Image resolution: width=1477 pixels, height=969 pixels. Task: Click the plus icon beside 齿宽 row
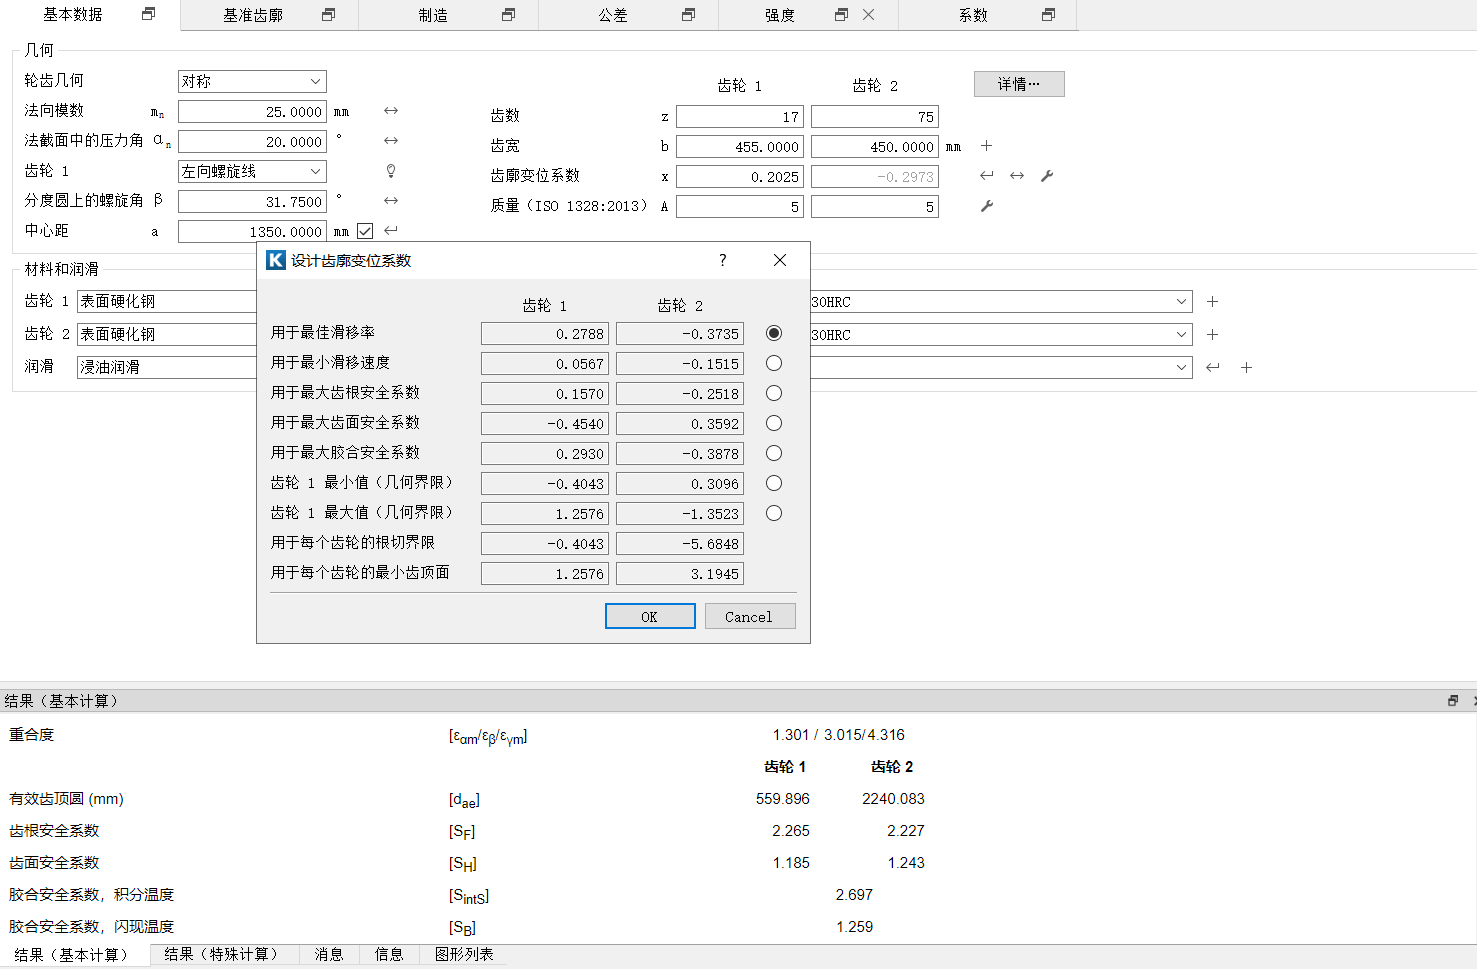coord(986,146)
